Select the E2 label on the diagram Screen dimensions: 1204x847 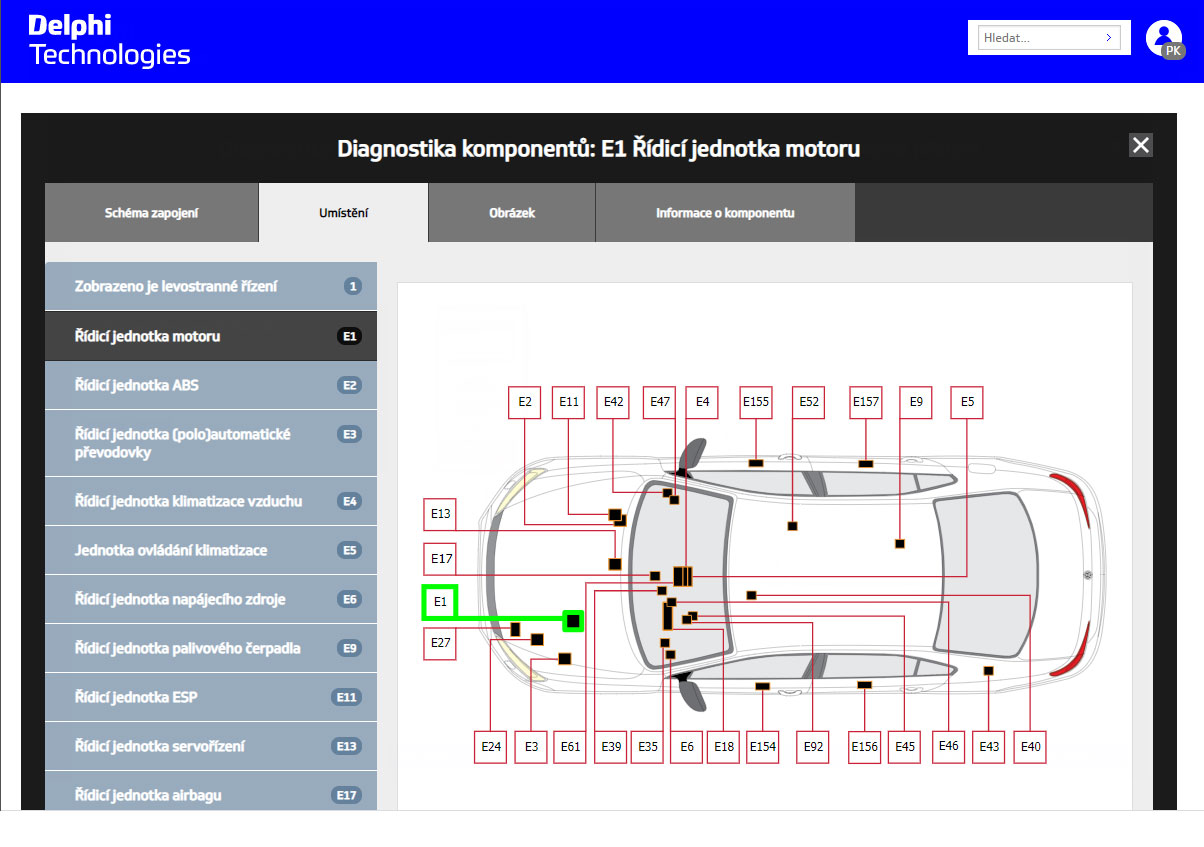(525, 402)
